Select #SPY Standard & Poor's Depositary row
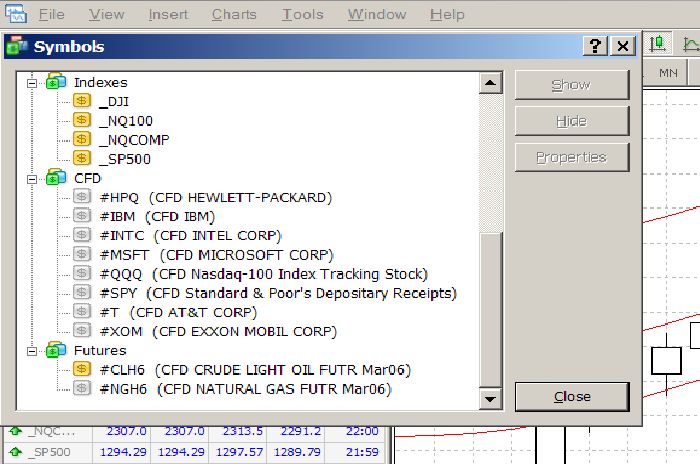Image resolution: width=700 pixels, height=464 pixels. (x=279, y=293)
